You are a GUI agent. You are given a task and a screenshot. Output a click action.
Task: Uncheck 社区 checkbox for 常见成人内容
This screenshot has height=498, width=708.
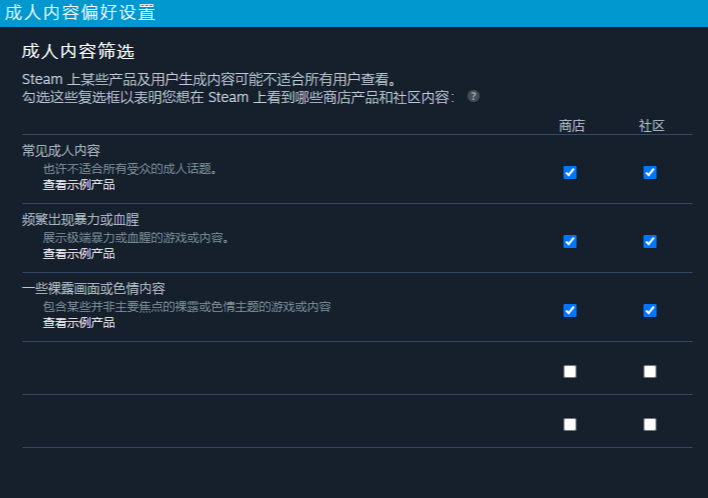click(650, 172)
